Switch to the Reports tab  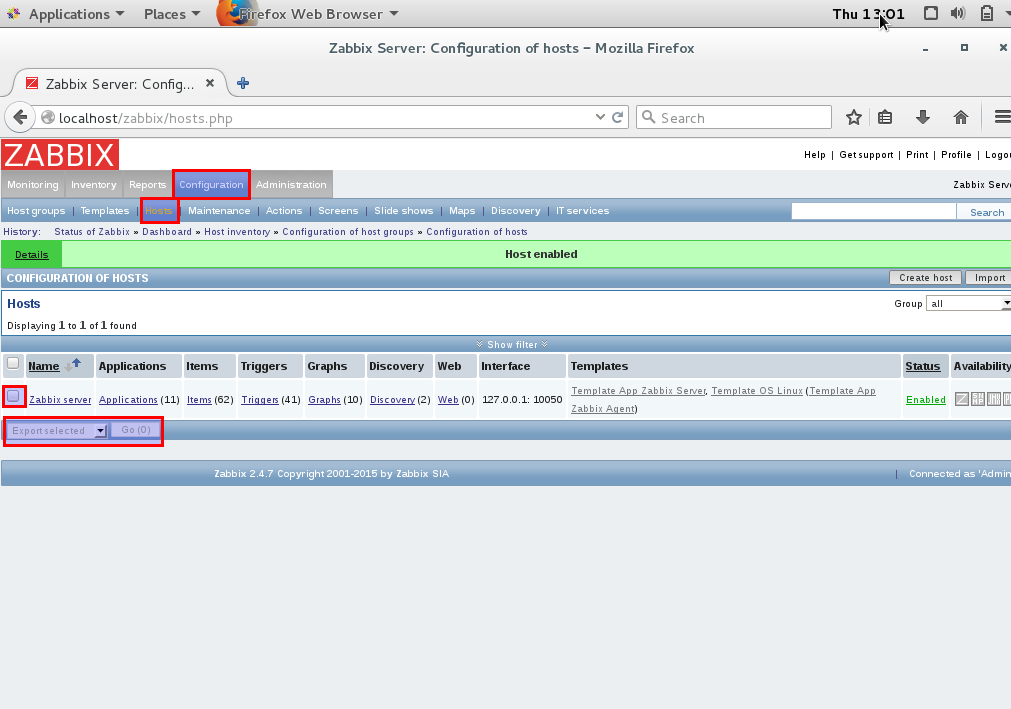coord(147,184)
